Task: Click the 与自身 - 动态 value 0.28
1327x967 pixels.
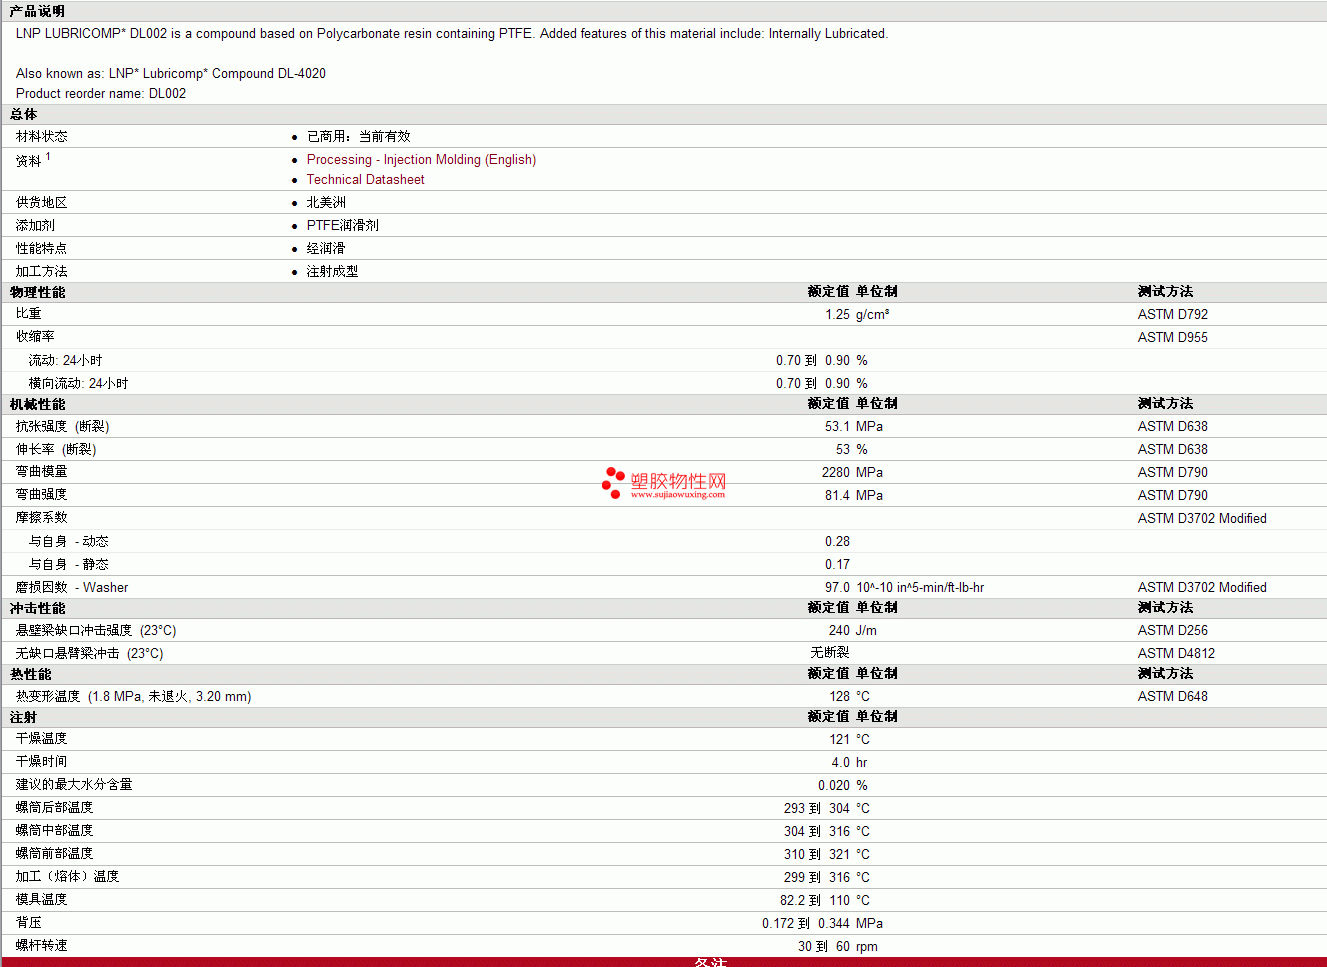Action: click(837, 542)
